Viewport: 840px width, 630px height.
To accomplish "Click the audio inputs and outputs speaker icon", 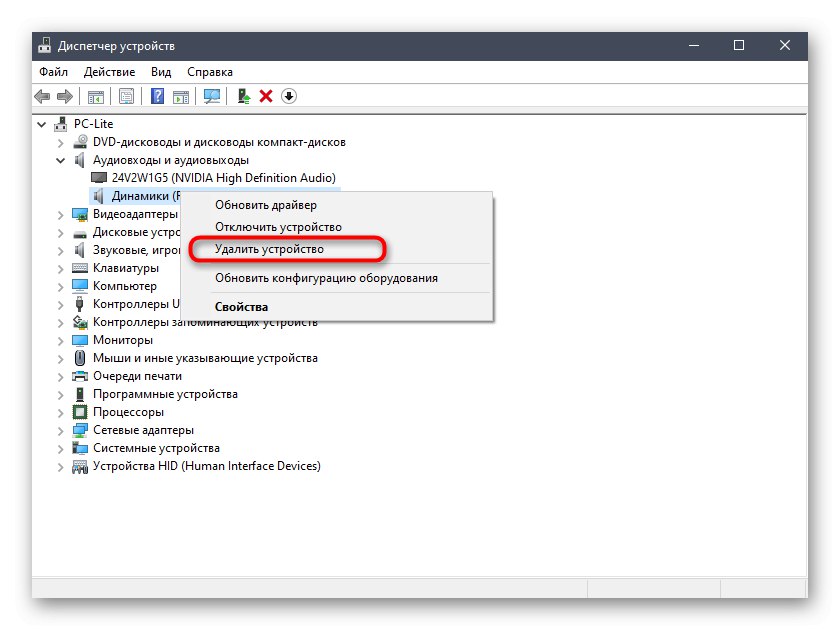I will pos(80,160).
